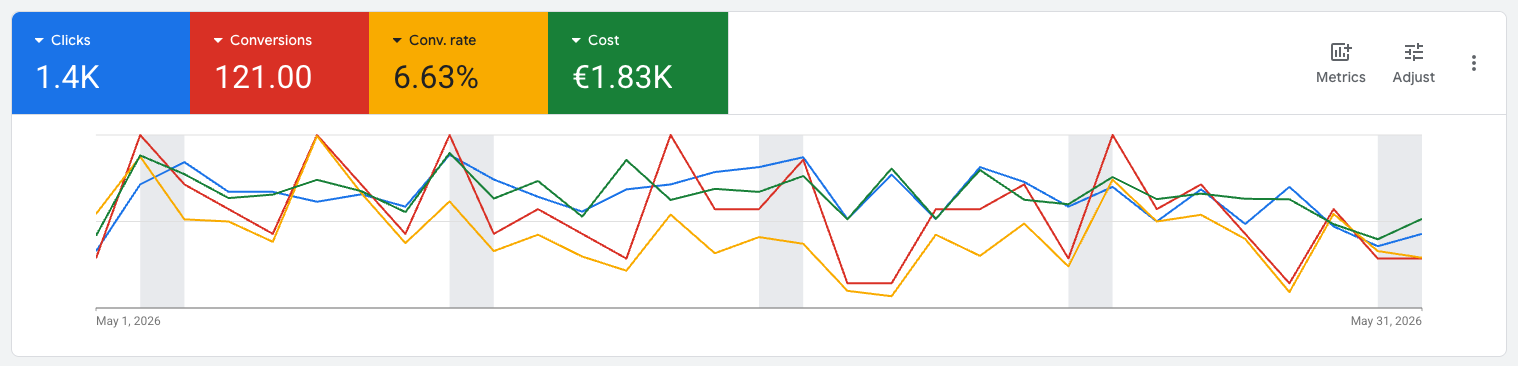Click the Metrics chart icon
The image size is (1518, 366).
pos(1341,52)
